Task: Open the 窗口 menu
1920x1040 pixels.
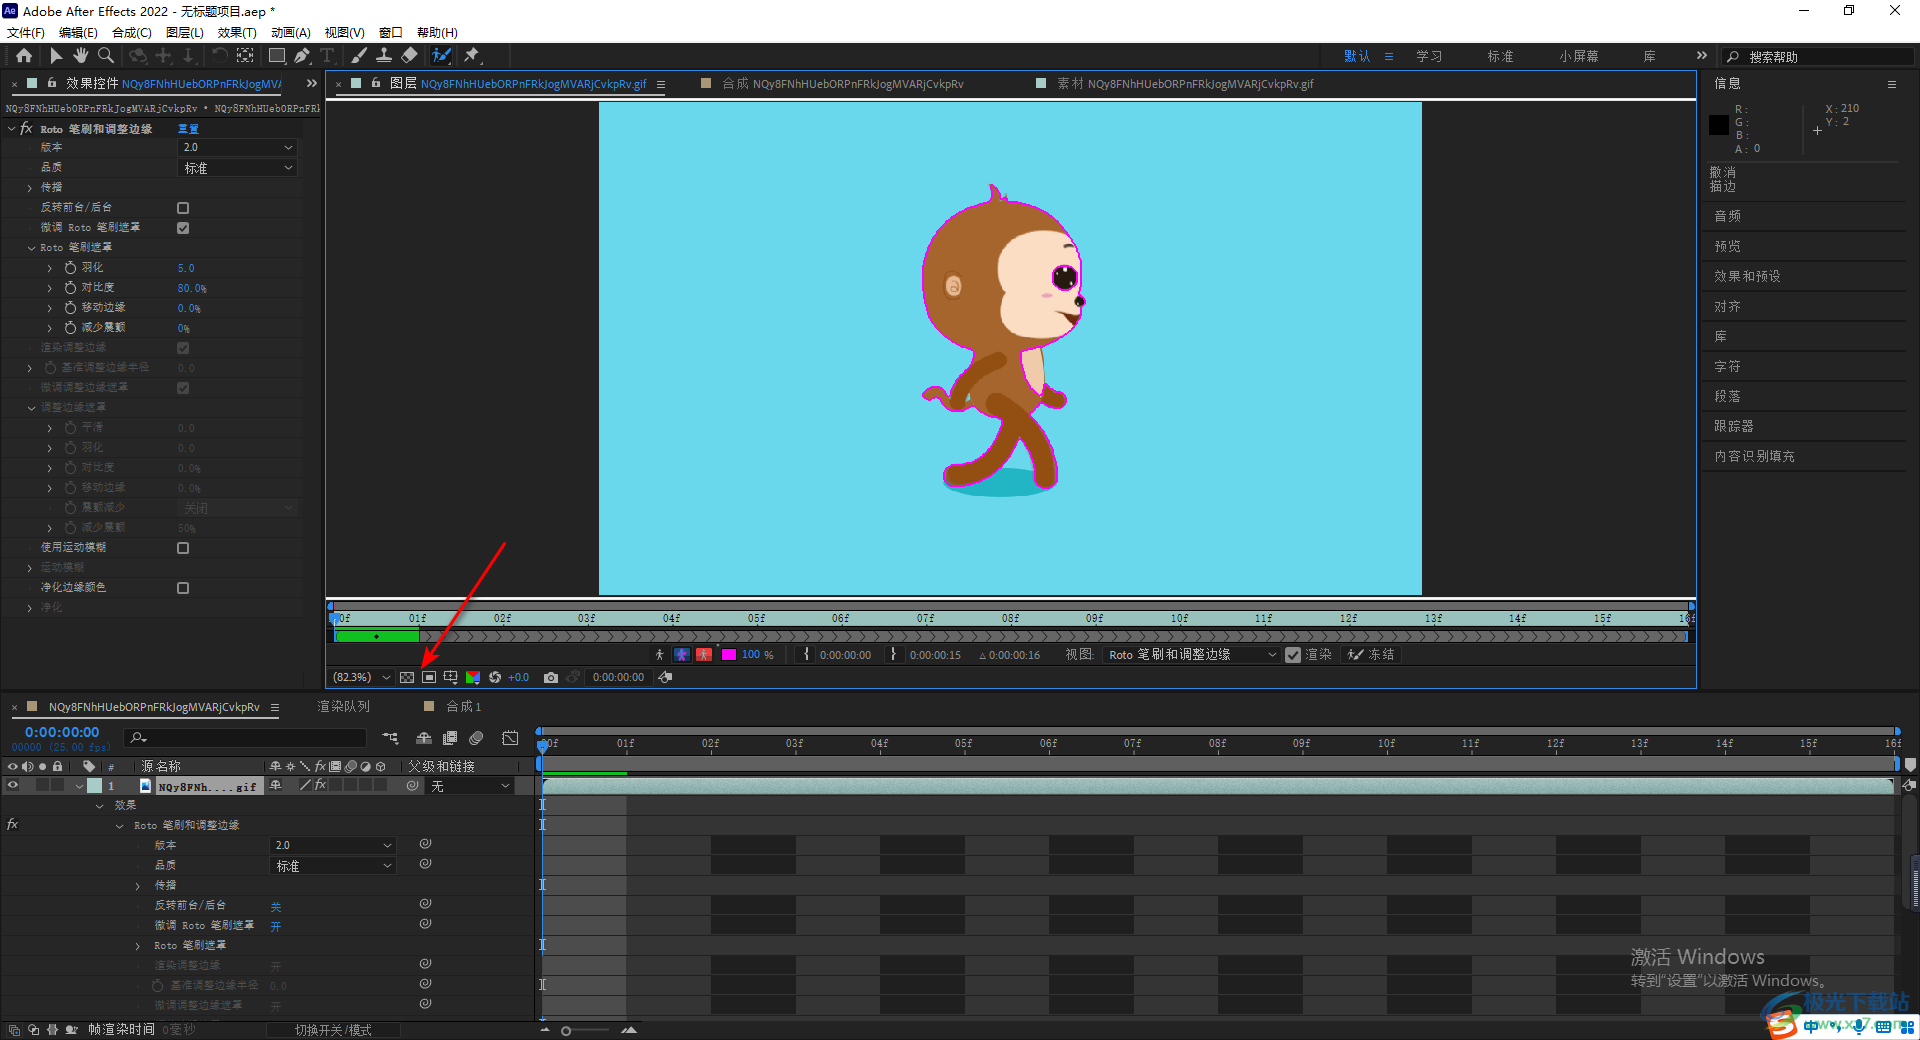Action: click(390, 32)
